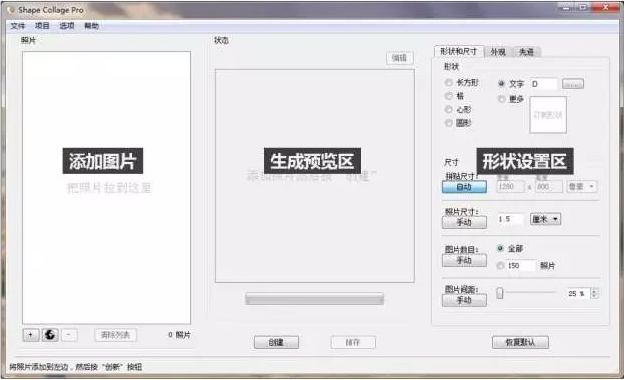Open the 厘米 units dropdown

pos(546,219)
